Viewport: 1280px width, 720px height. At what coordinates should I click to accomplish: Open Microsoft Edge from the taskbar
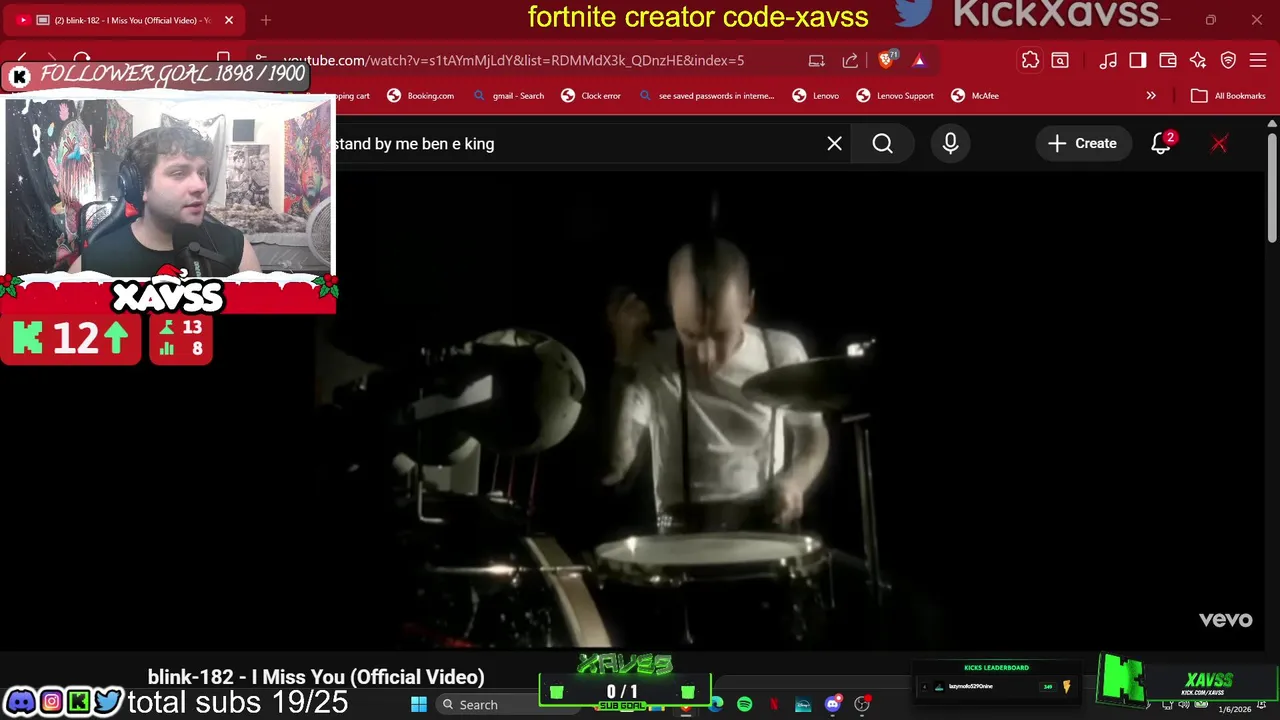tap(716, 705)
